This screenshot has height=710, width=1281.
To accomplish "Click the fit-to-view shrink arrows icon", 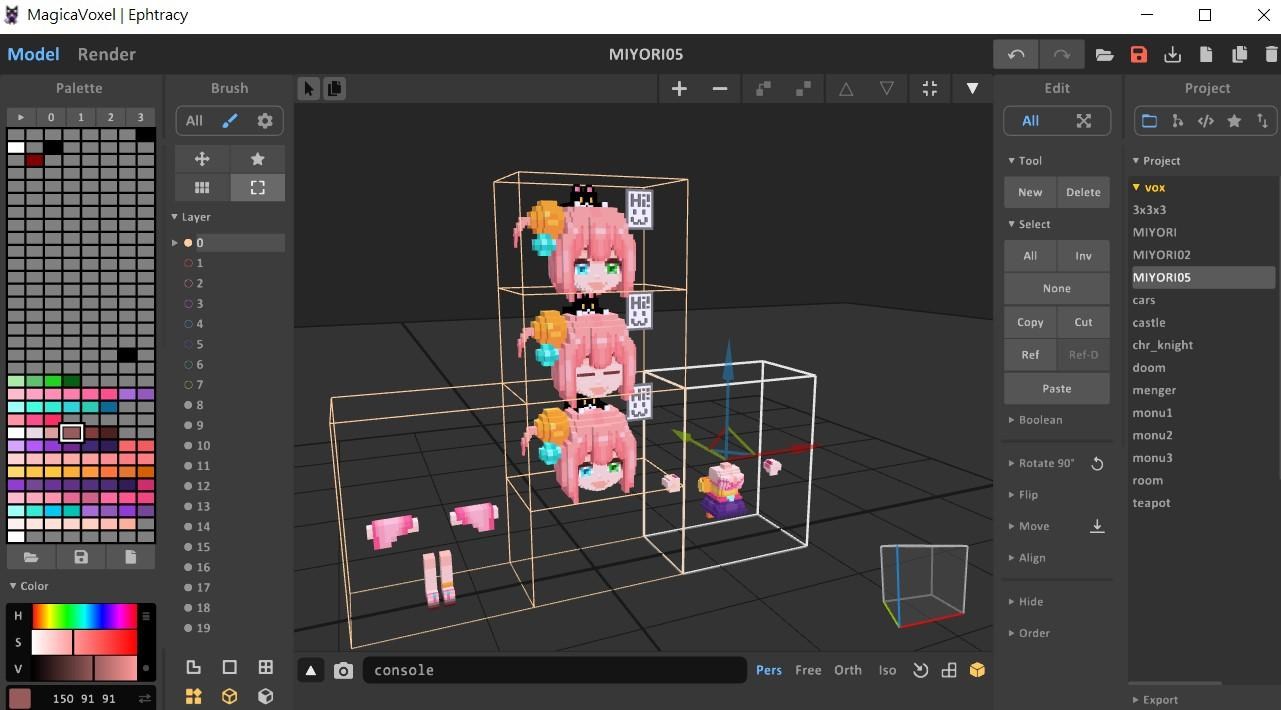I will point(929,89).
